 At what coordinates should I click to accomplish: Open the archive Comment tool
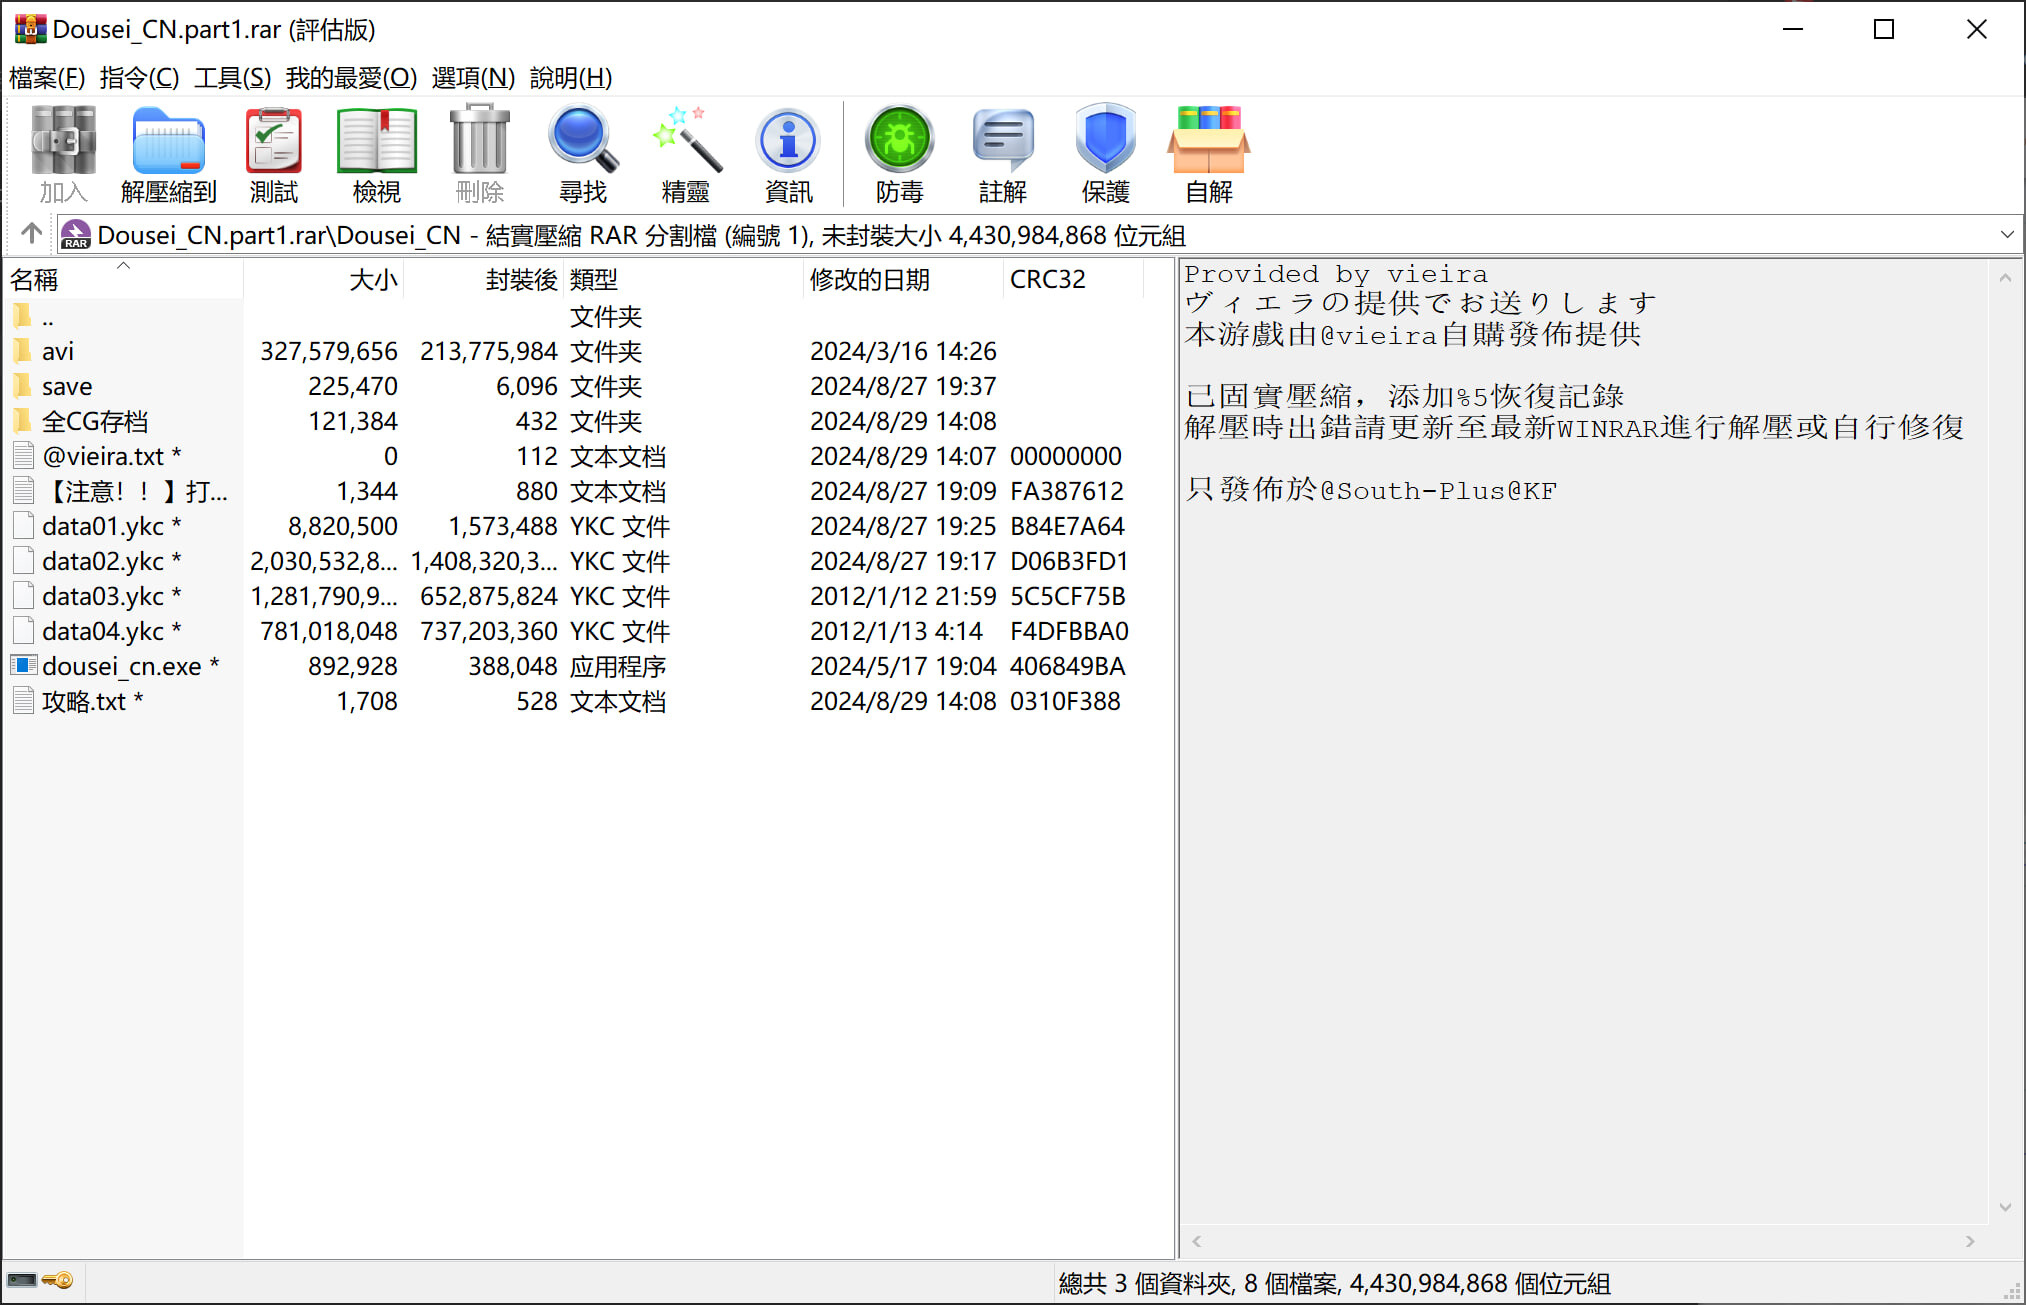coord(1002,153)
